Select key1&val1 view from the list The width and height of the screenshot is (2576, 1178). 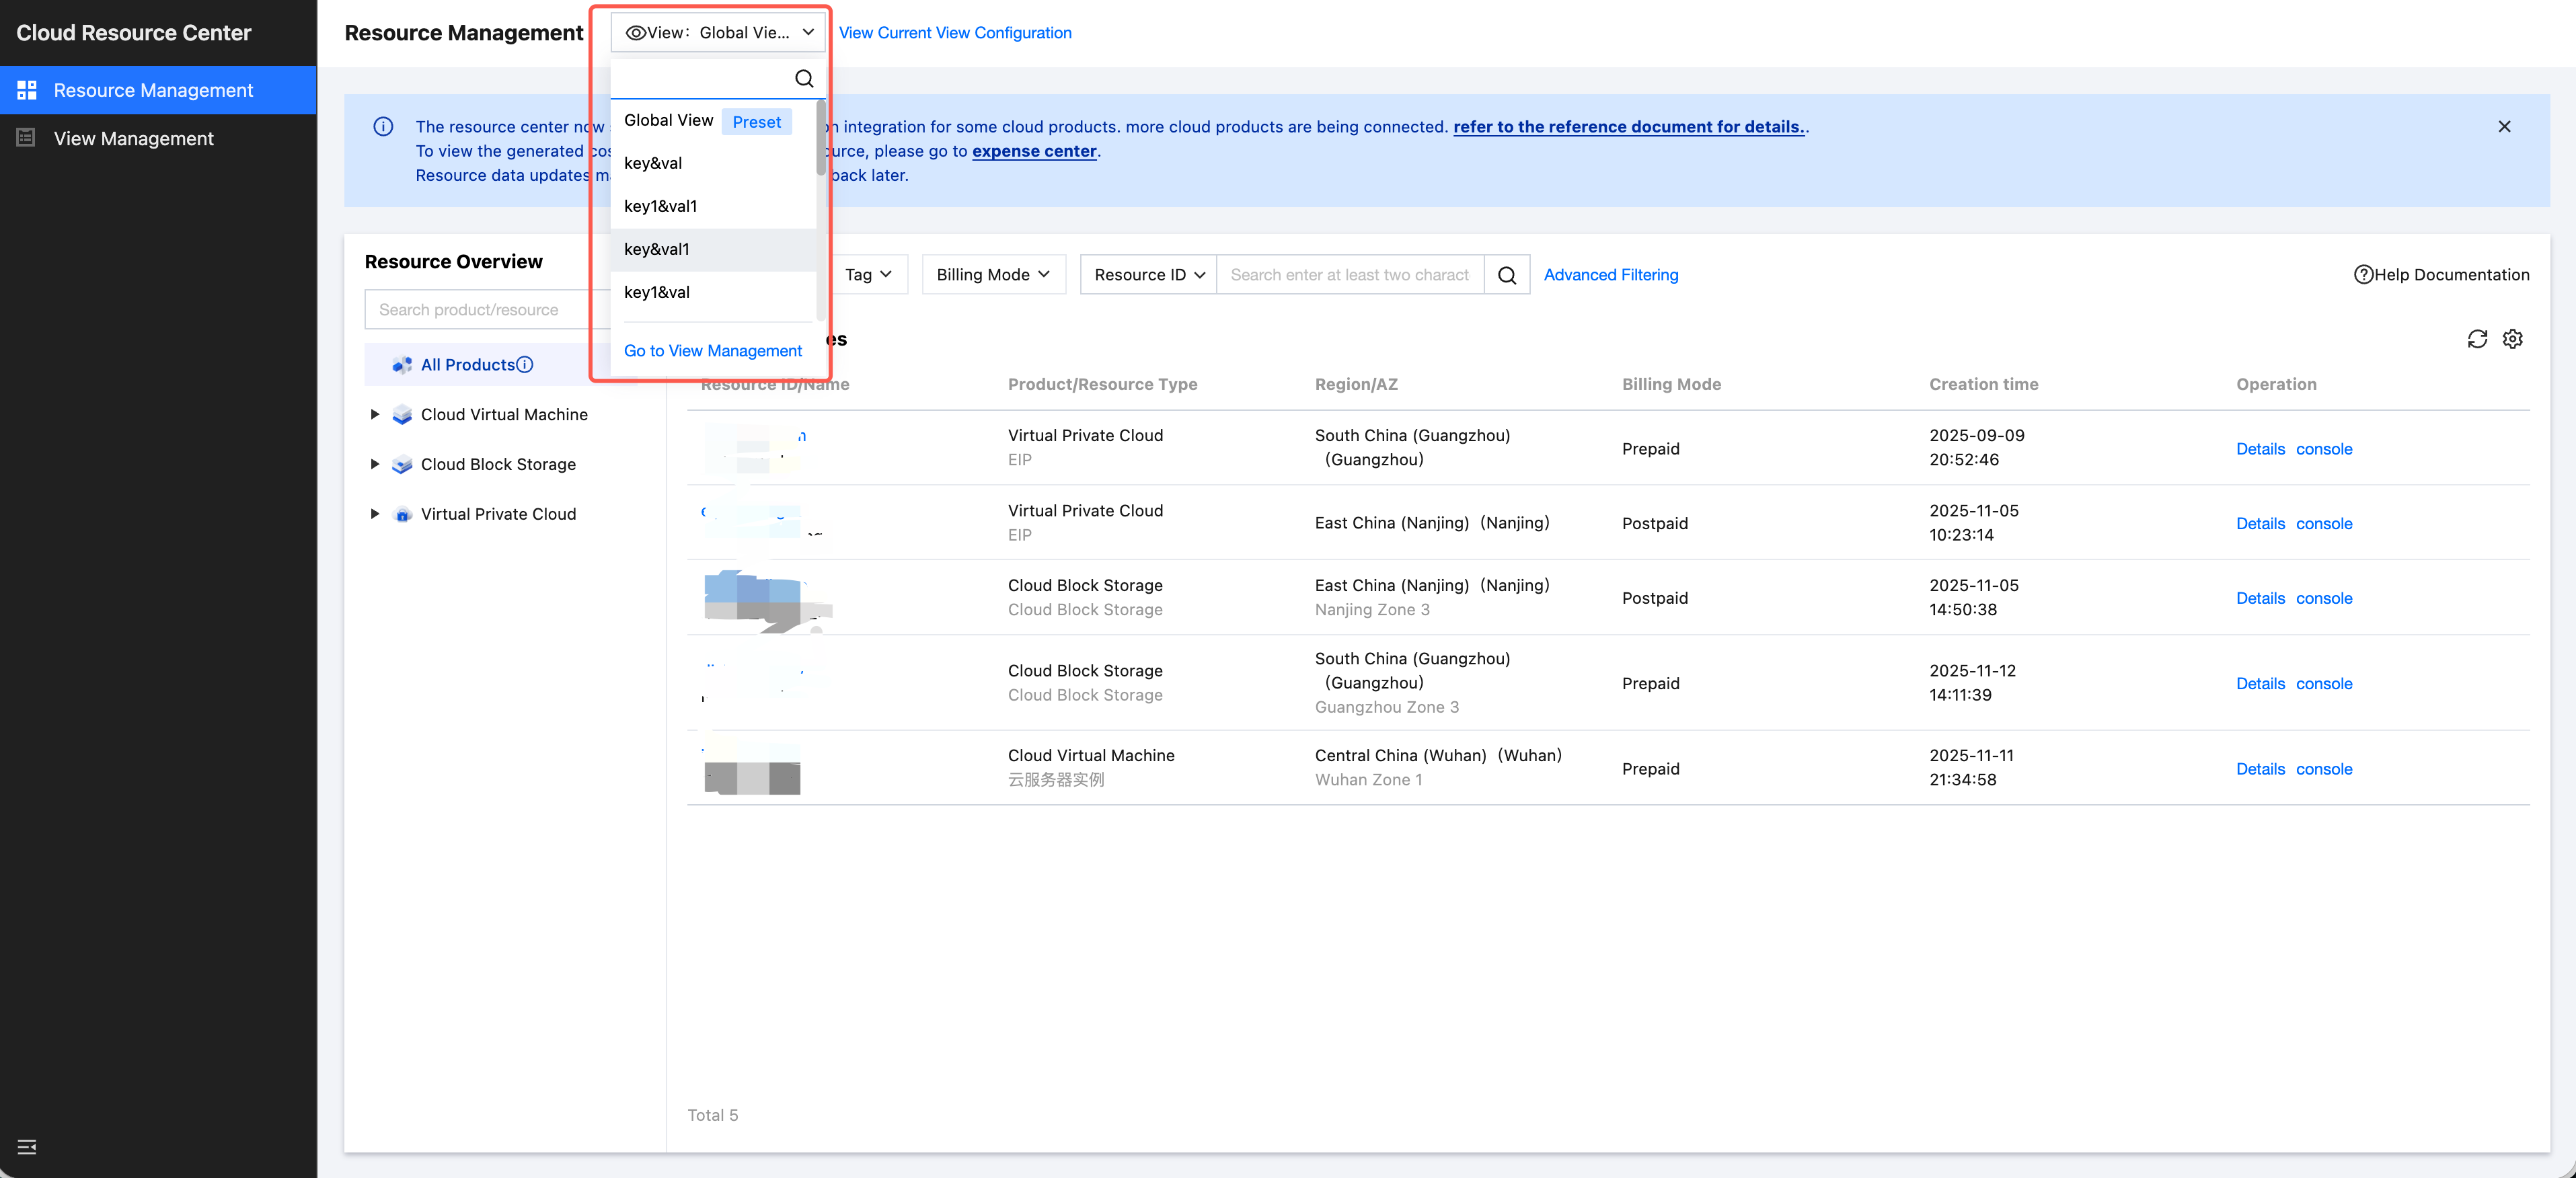(660, 206)
